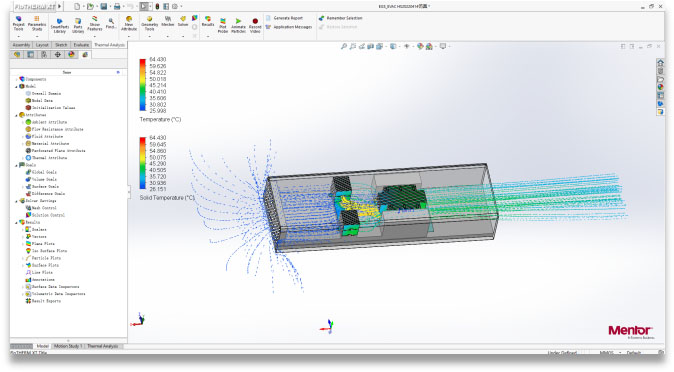Click Generate Report

pos(284,18)
